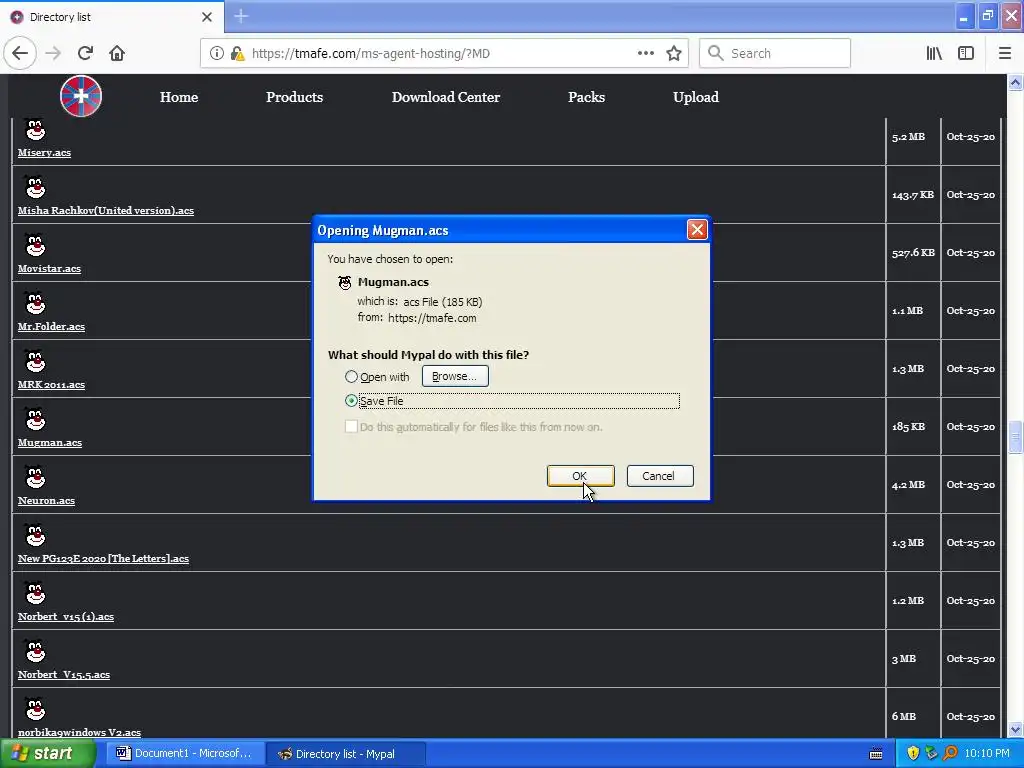Screen dimensions: 1024x768
Task: Toggle the sidebar view icon
Action: (966, 53)
